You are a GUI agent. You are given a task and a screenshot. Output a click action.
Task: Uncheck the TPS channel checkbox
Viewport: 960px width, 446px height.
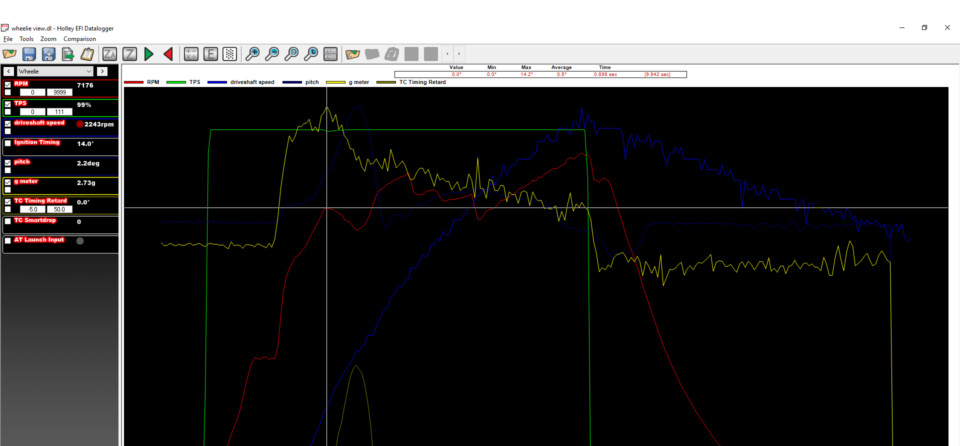click(x=8, y=104)
